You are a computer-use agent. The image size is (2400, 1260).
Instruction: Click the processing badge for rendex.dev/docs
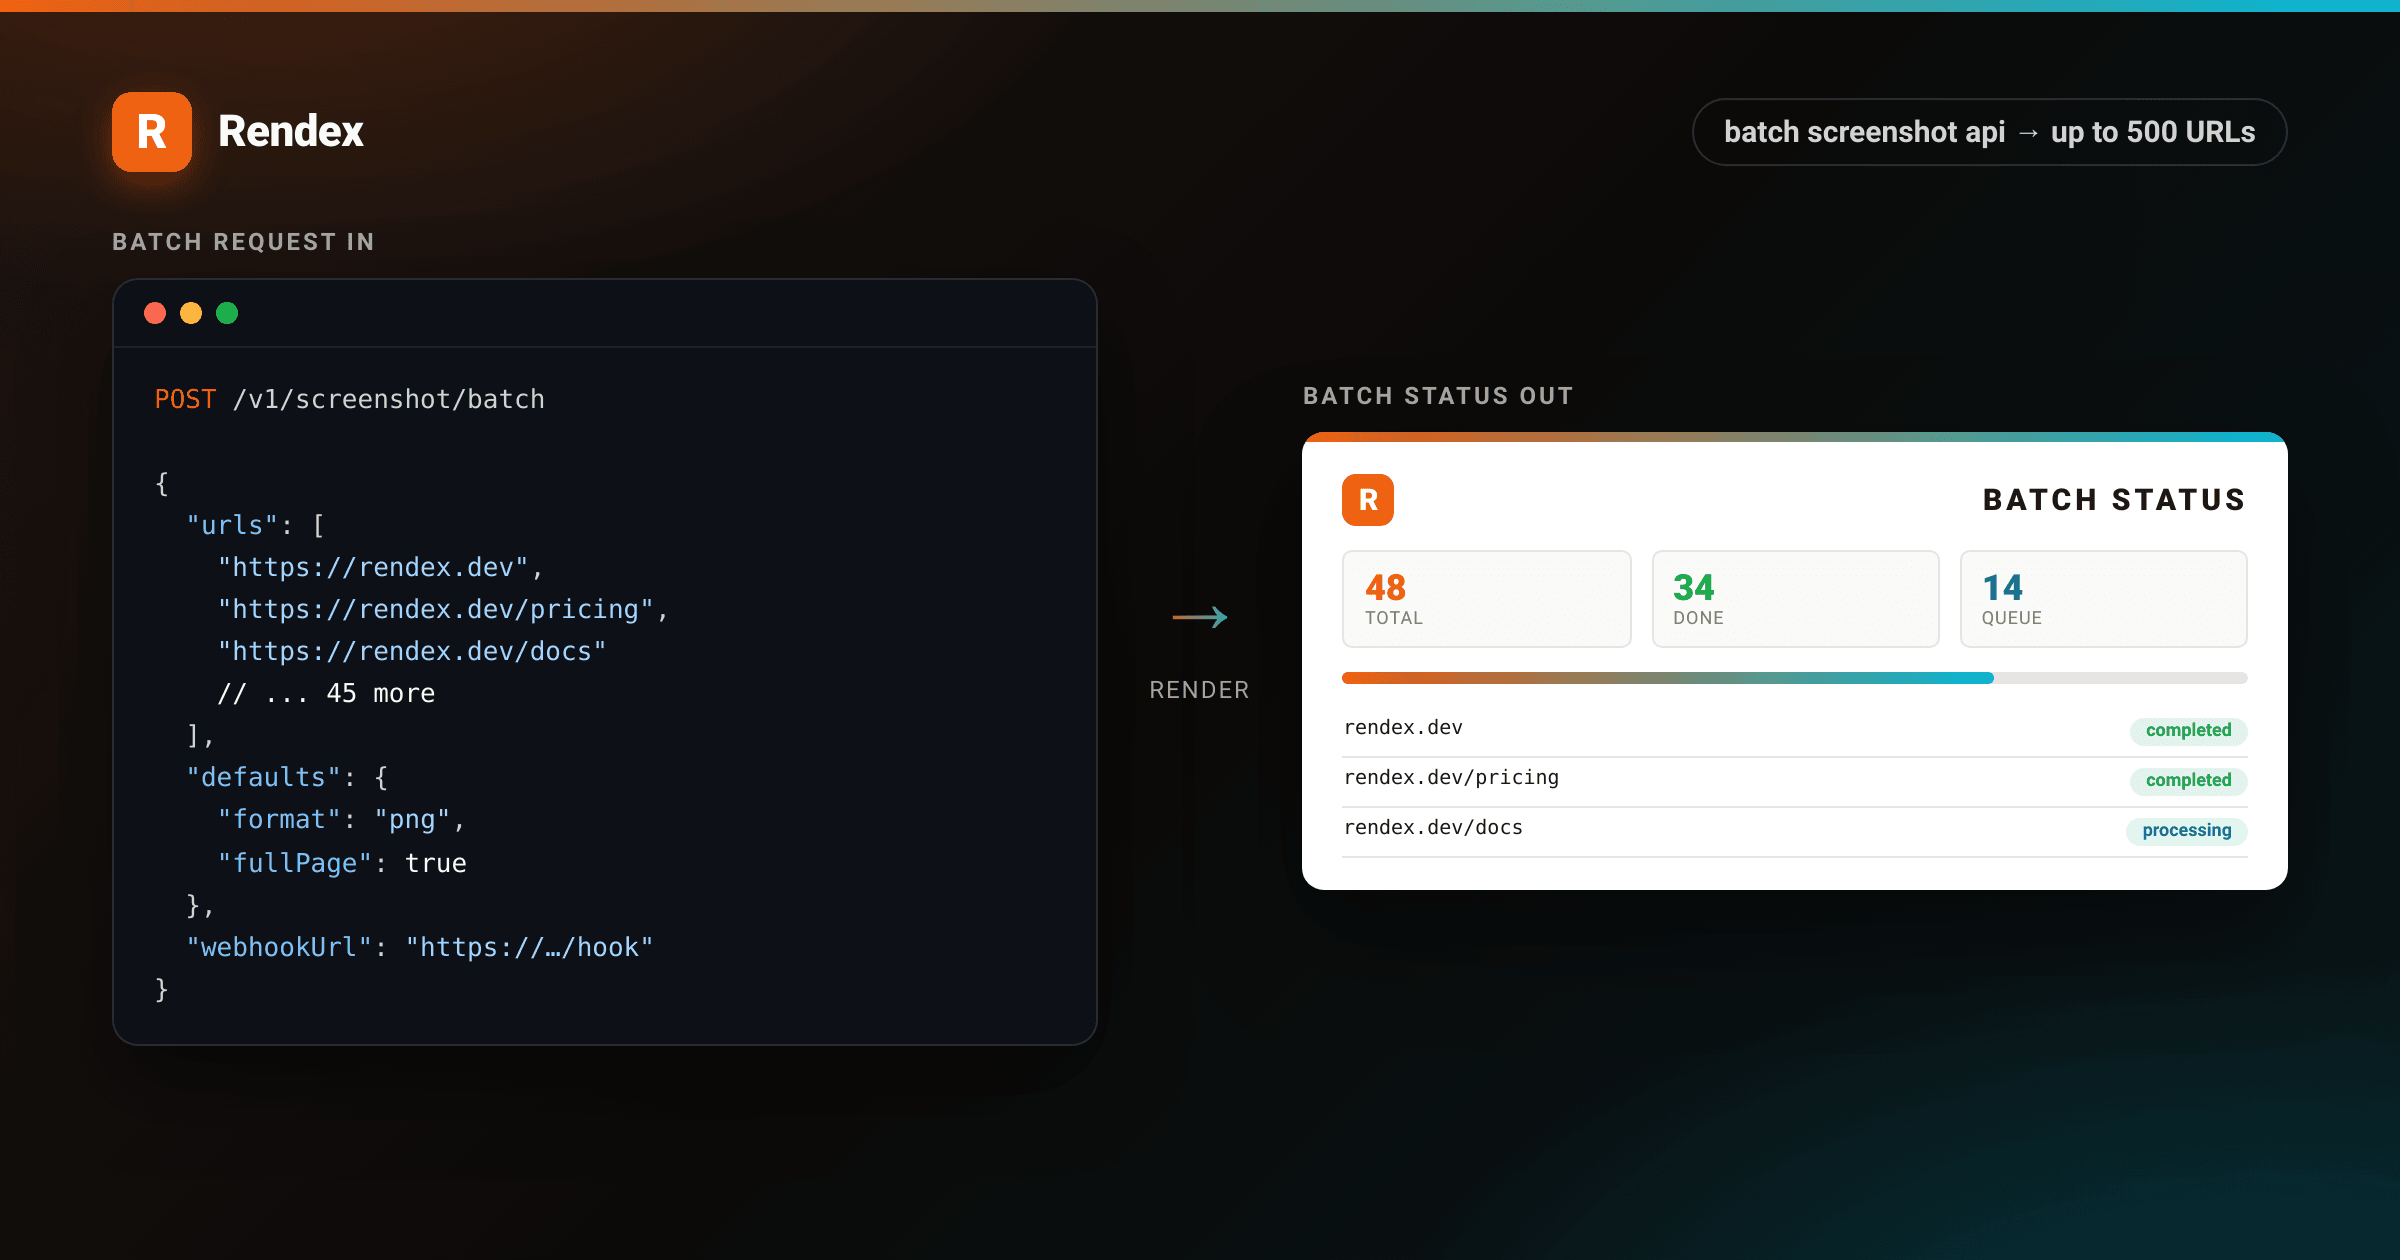coord(2187,830)
